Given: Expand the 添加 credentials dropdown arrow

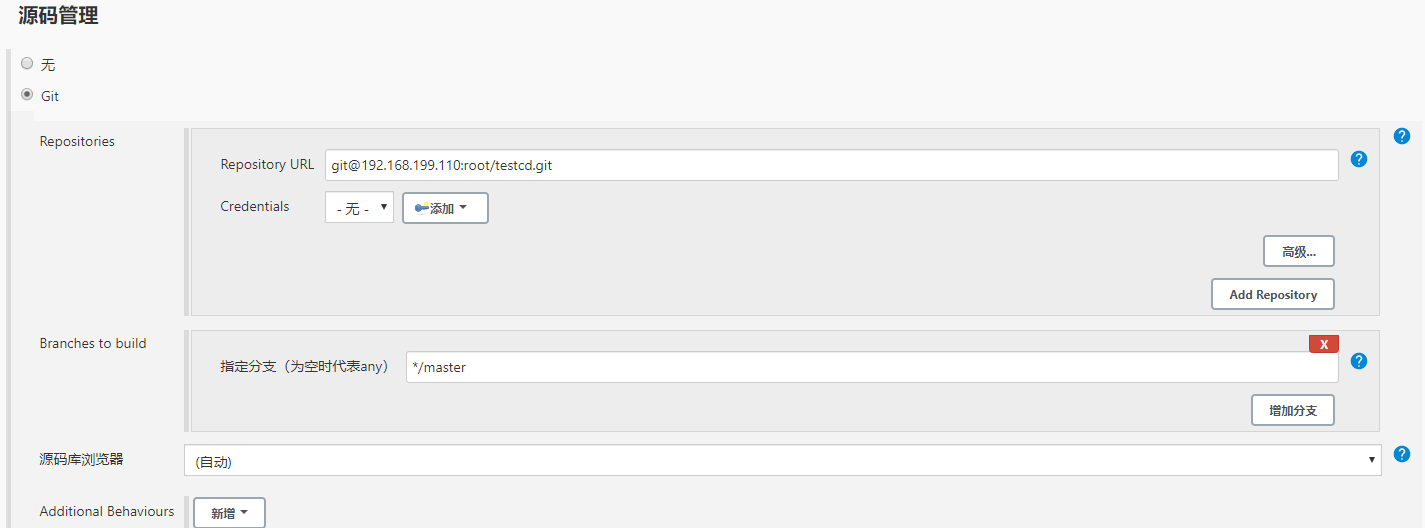Looking at the screenshot, I should (463, 208).
